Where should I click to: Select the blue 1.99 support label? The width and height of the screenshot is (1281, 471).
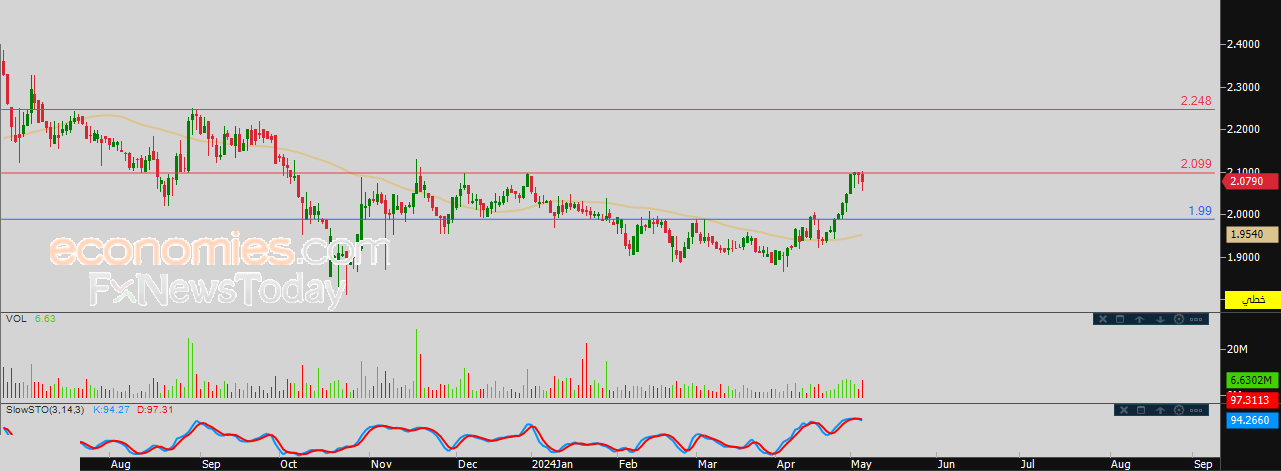point(1200,211)
